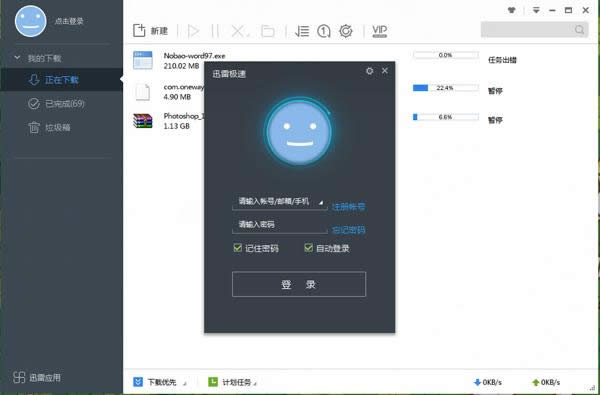Image resolution: width=600 pixels, height=395 pixels.
Task: Delete task with the X toolbar icon
Action: pos(239,31)
